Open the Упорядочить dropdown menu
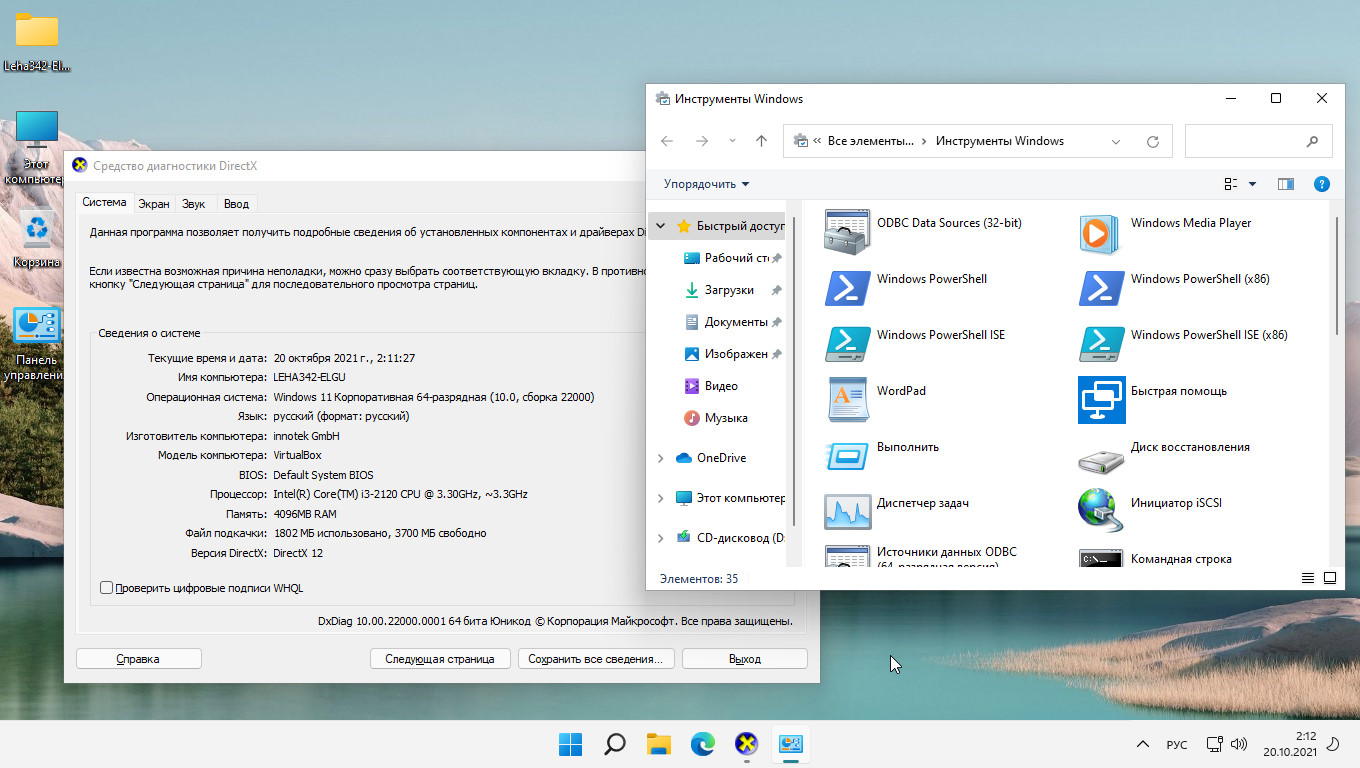Image resolution: width=1360 pixels, height=768 pixels. pos(706,184)
